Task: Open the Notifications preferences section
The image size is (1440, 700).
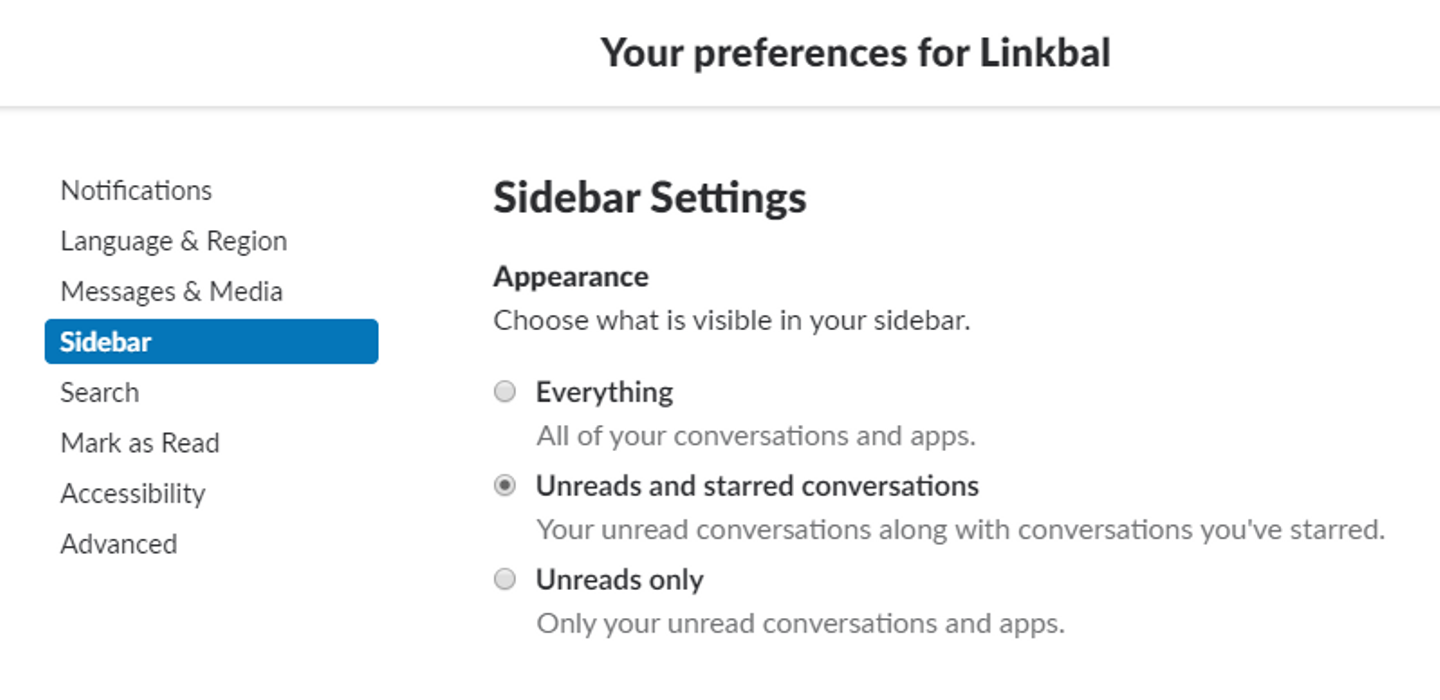Action: click(136, 190)
